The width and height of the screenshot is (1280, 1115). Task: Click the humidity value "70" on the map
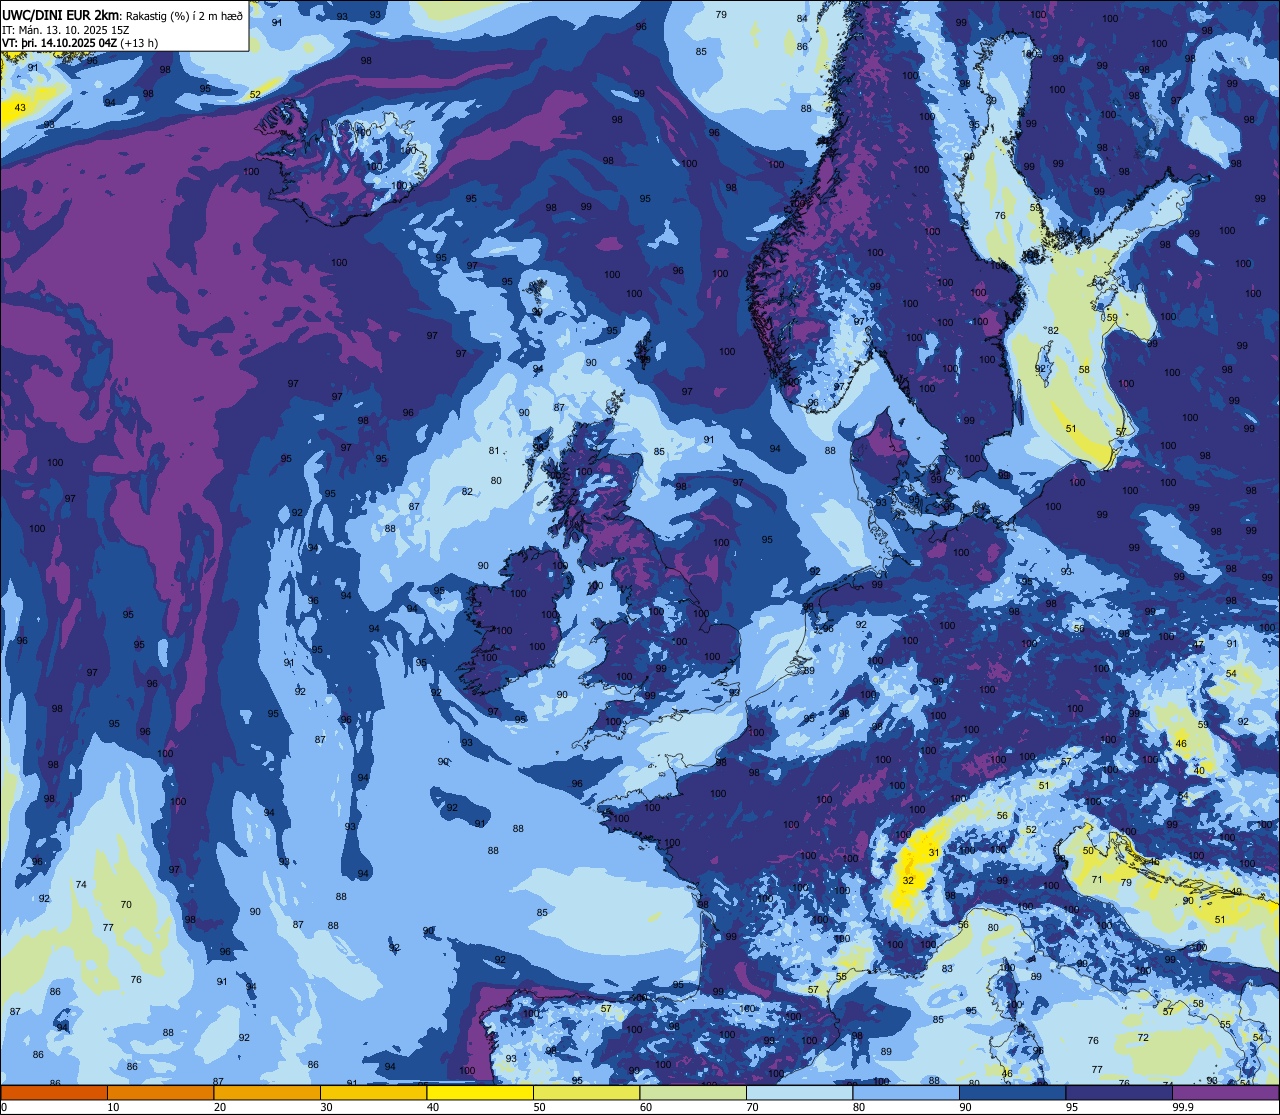coord(126,905)
